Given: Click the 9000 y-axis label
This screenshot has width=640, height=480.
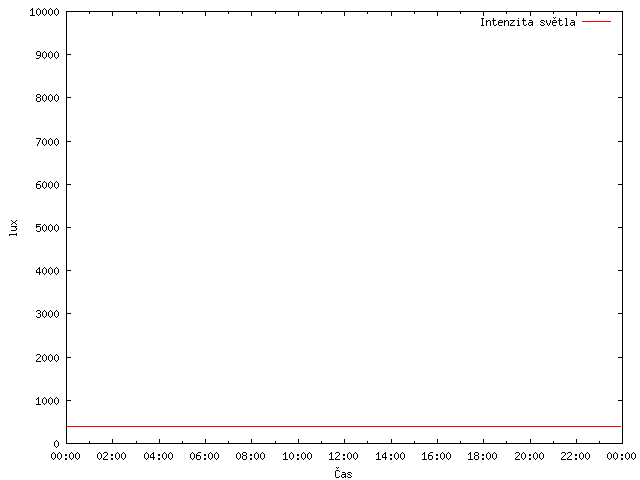Looking at the screenshot, I should click(x=47, y=55).
